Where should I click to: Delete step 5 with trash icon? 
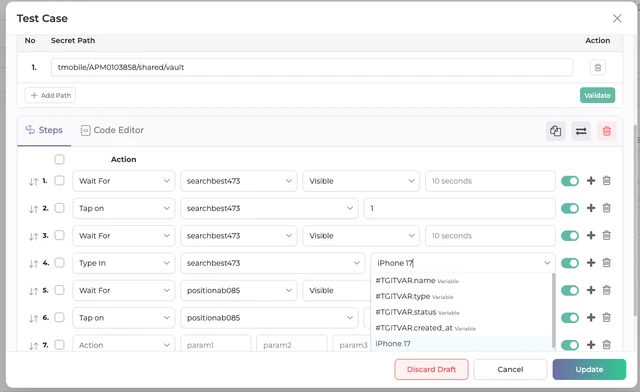607,290
